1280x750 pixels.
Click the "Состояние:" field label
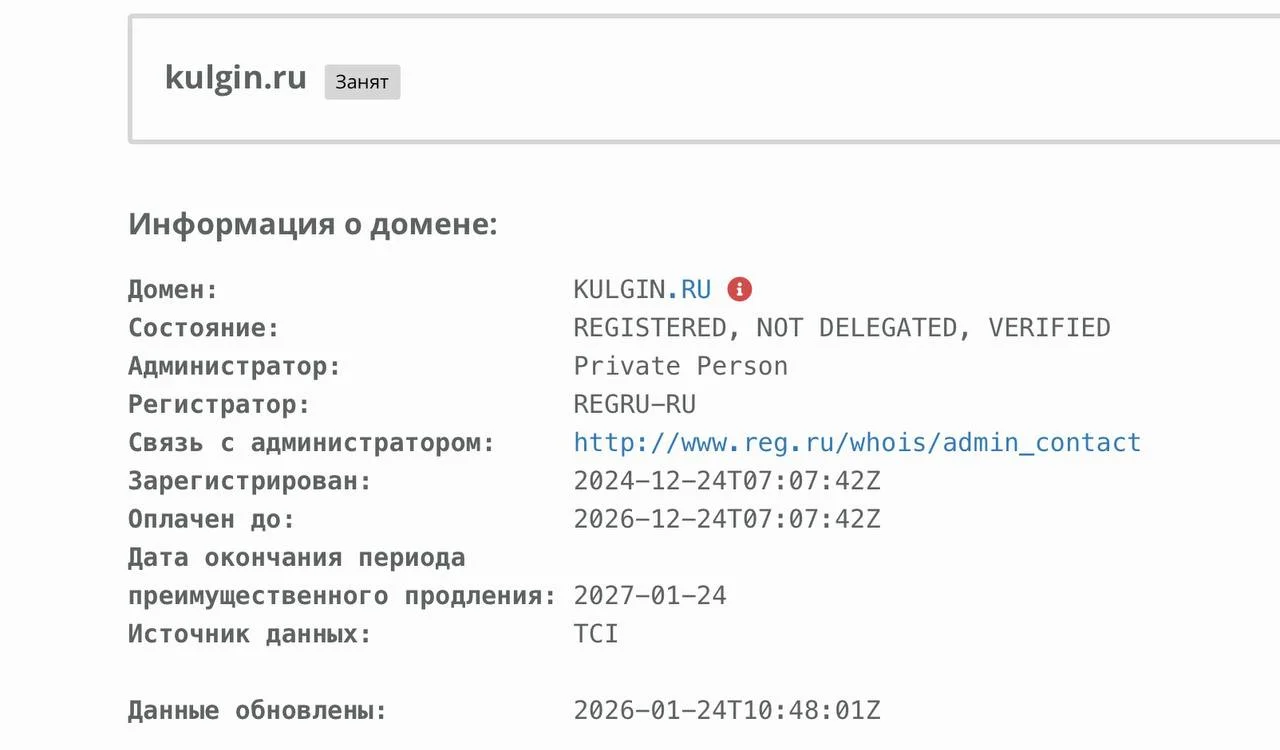(203, 328)
